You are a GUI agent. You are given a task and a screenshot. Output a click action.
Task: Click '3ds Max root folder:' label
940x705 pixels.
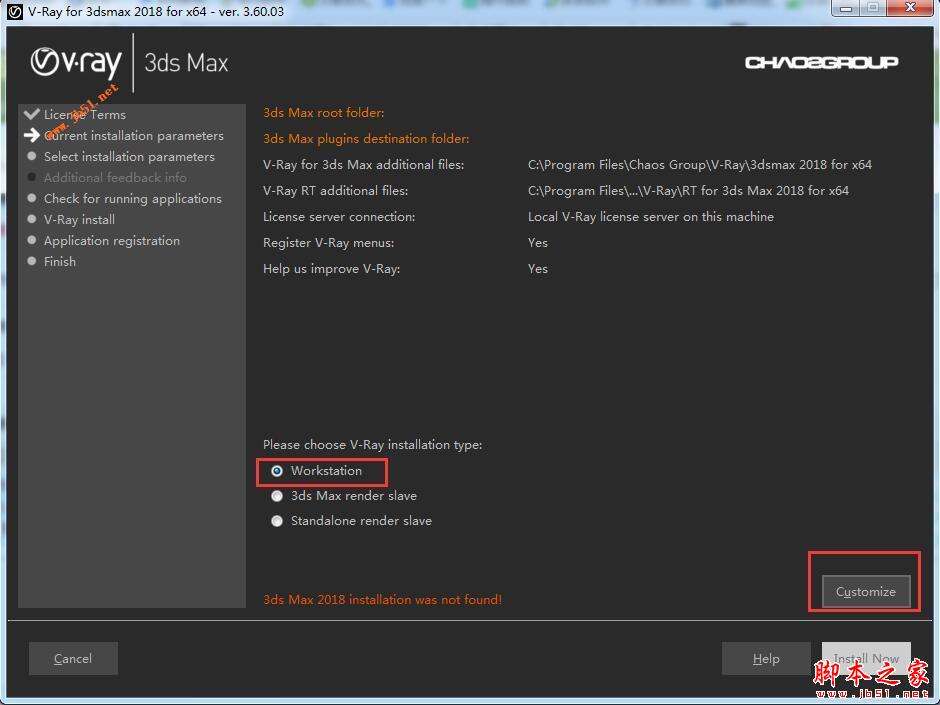pyautogui.click(x=324, y=113)
